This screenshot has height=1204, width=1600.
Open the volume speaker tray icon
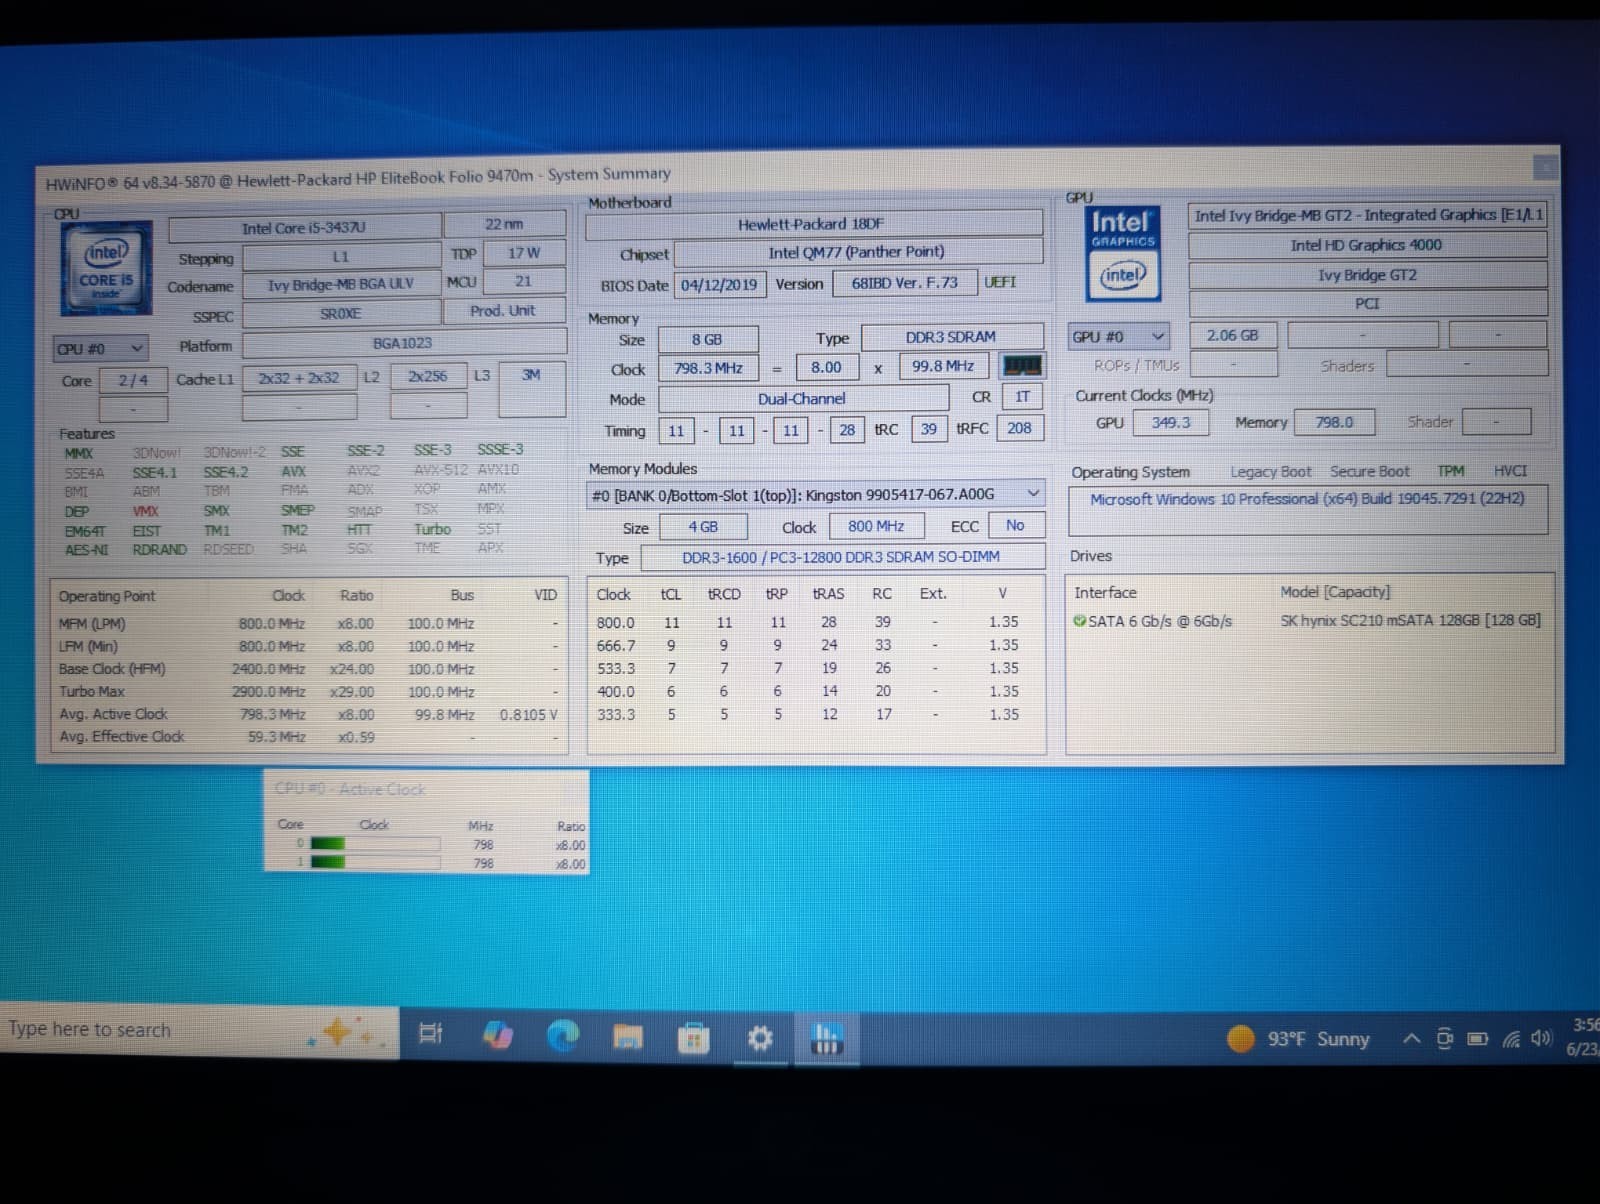click(x=1541, y=1038)
